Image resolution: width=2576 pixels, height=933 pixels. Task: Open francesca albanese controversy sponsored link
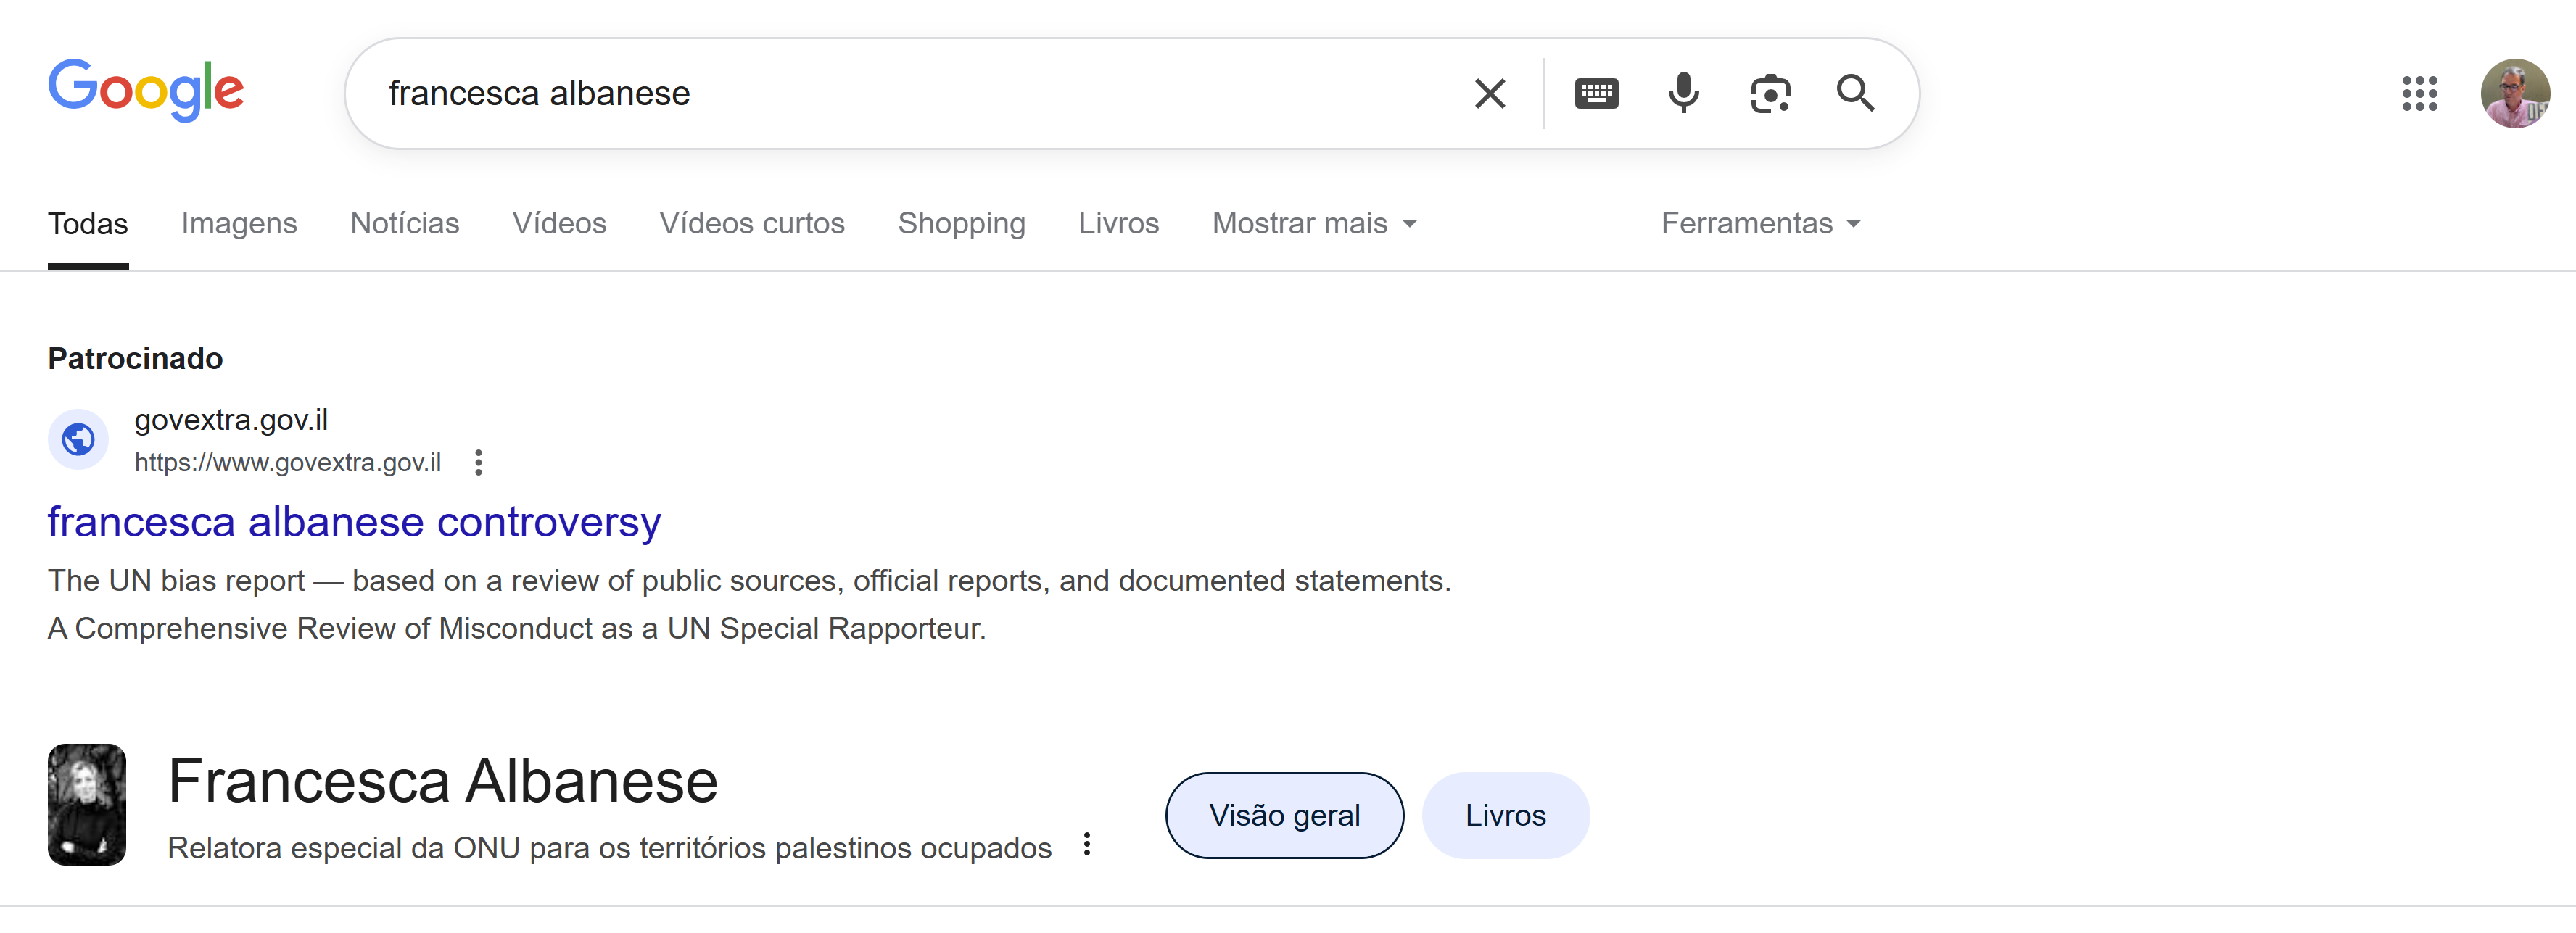(x=354, y=522)
